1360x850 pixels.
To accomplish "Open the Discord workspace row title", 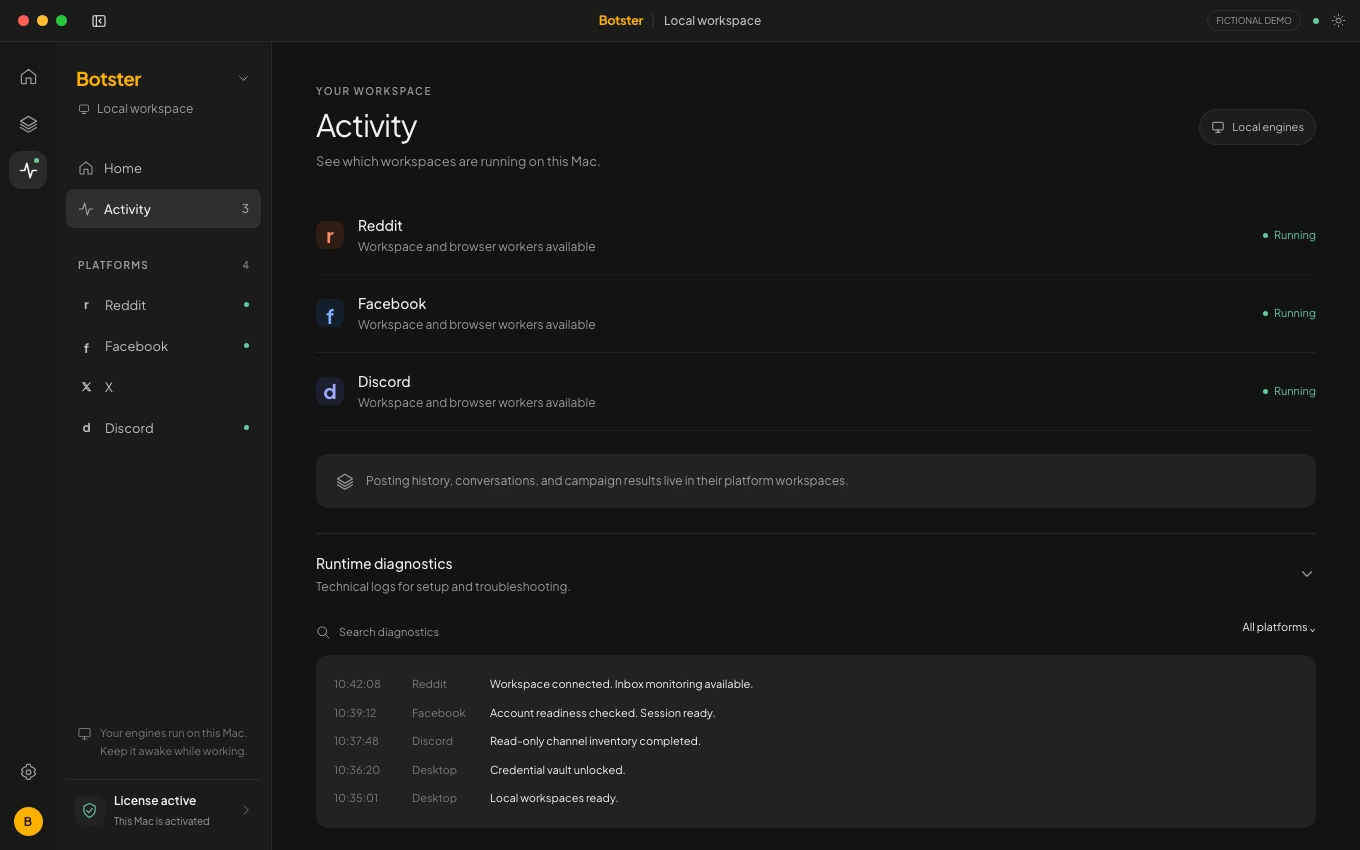I will [384, 382].
